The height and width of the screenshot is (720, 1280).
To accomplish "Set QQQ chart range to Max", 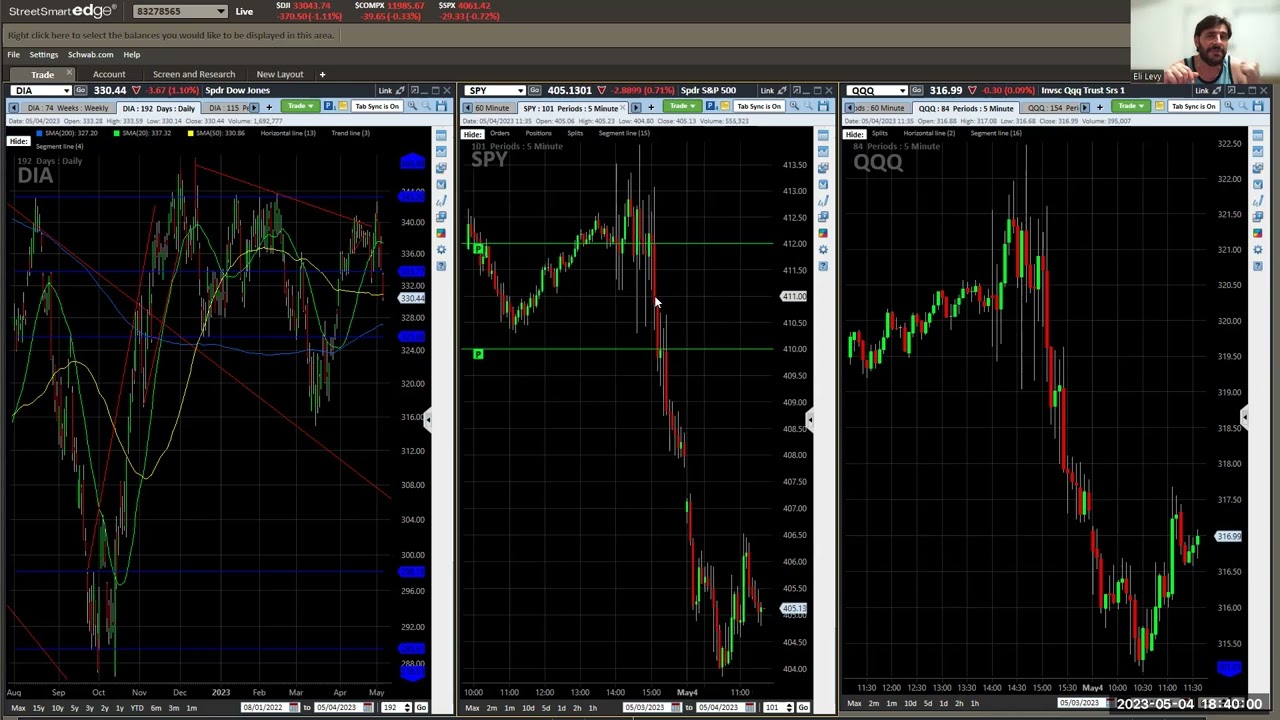I will tap(854, 703).
